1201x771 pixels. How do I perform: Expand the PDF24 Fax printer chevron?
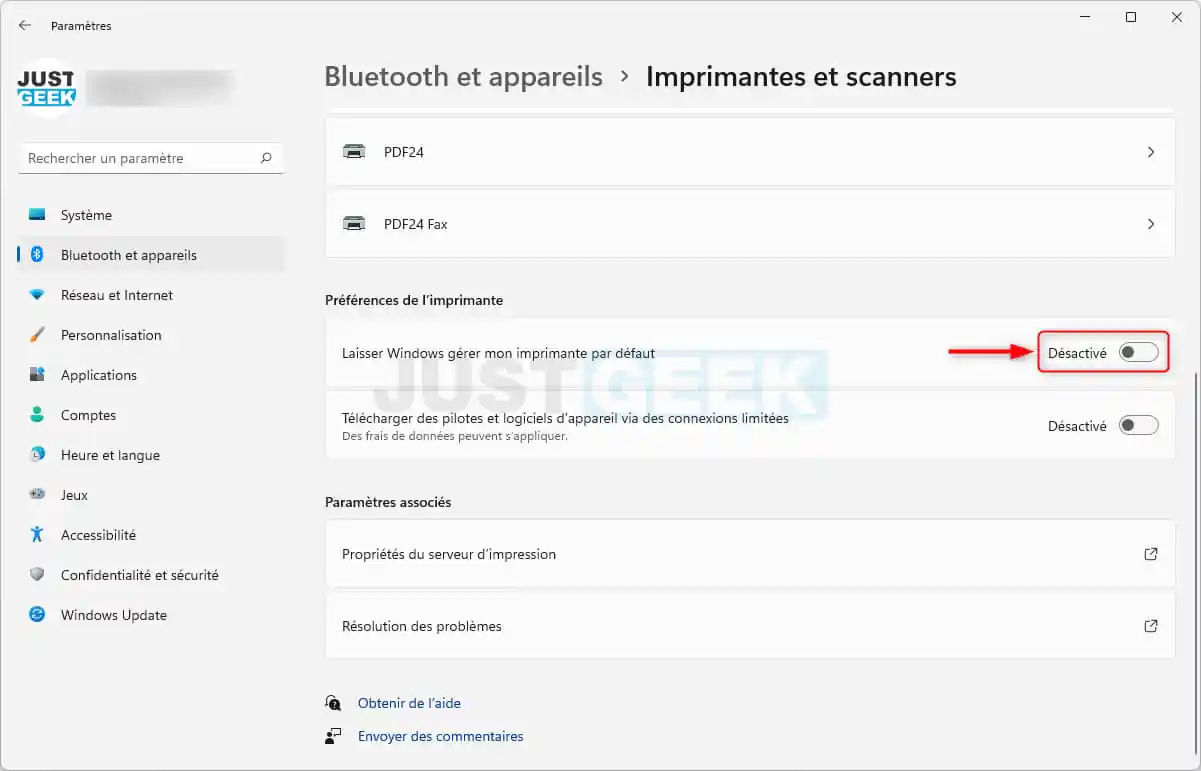tap(1151, 224)
